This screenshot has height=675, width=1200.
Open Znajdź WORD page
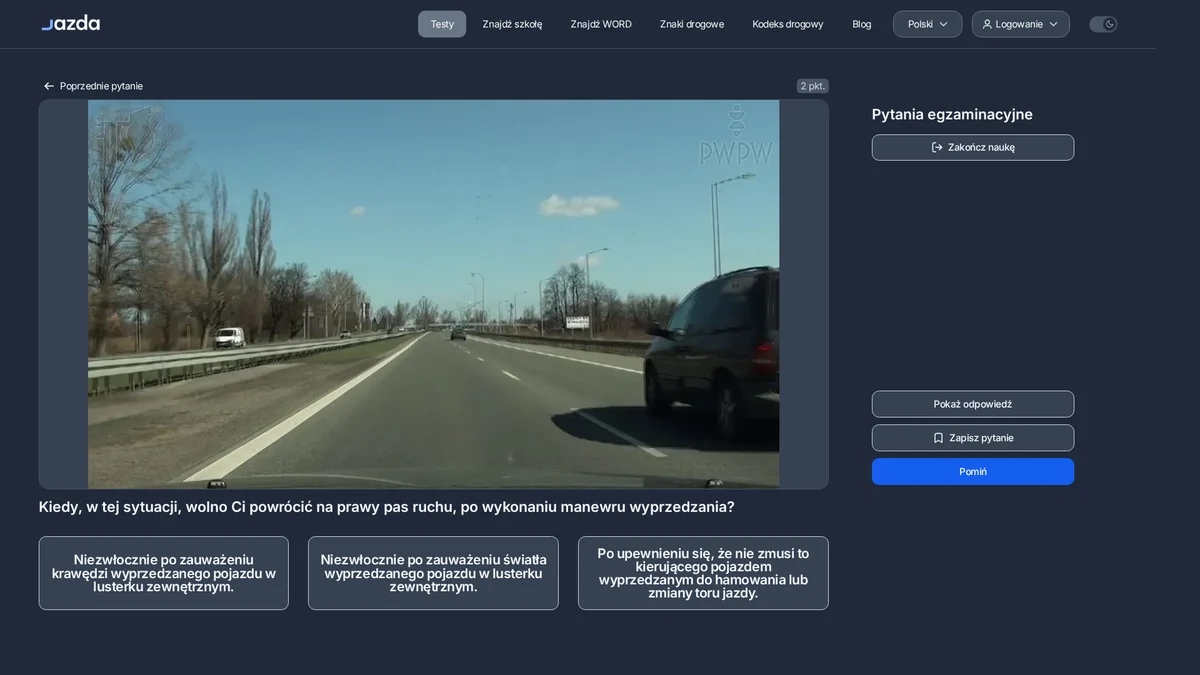pyautogui.click(x=601, y=24)
